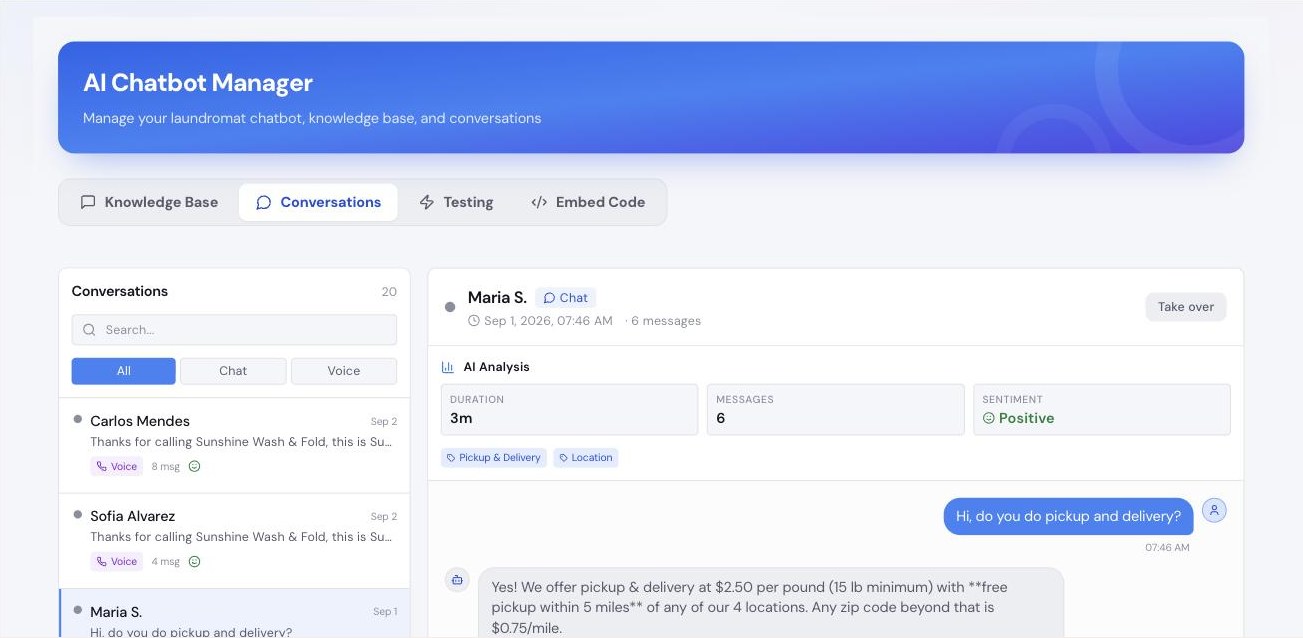Click the Conversations speech bubble icon
This screenshot has width=1303, height=638.
[x=263, y=202]
